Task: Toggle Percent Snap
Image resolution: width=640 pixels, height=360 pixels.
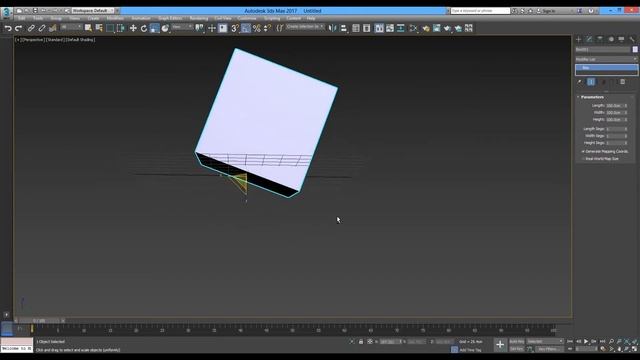Action: pyautogui.click(x=256, y=28)
